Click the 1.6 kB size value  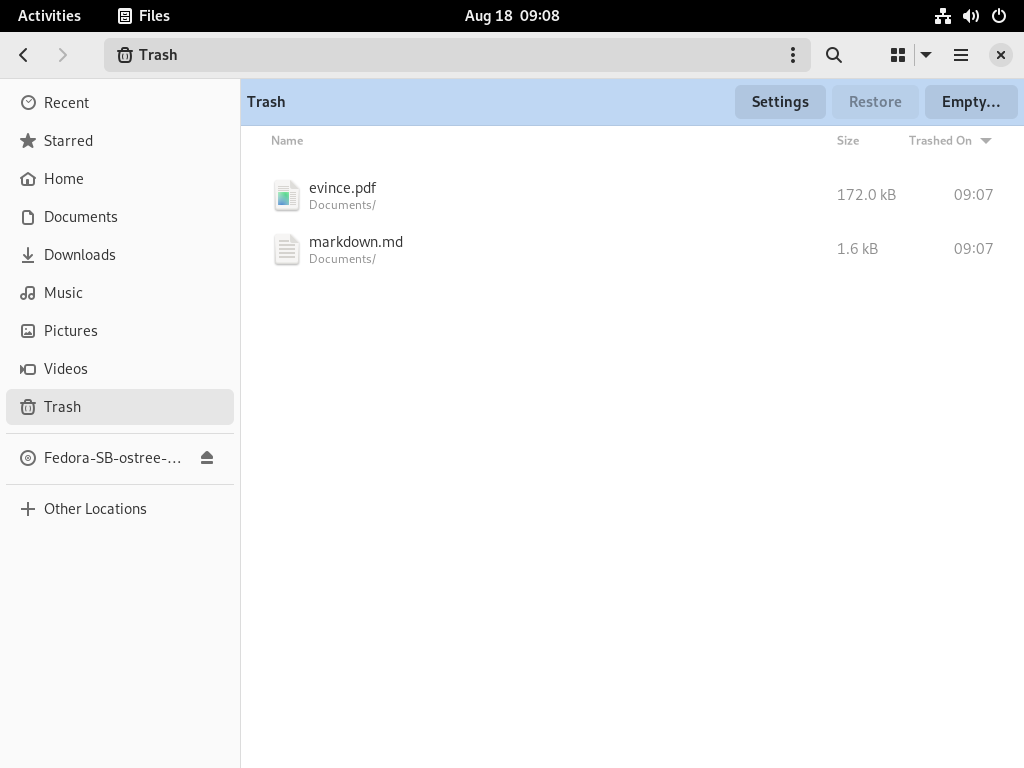click(857, 249)
